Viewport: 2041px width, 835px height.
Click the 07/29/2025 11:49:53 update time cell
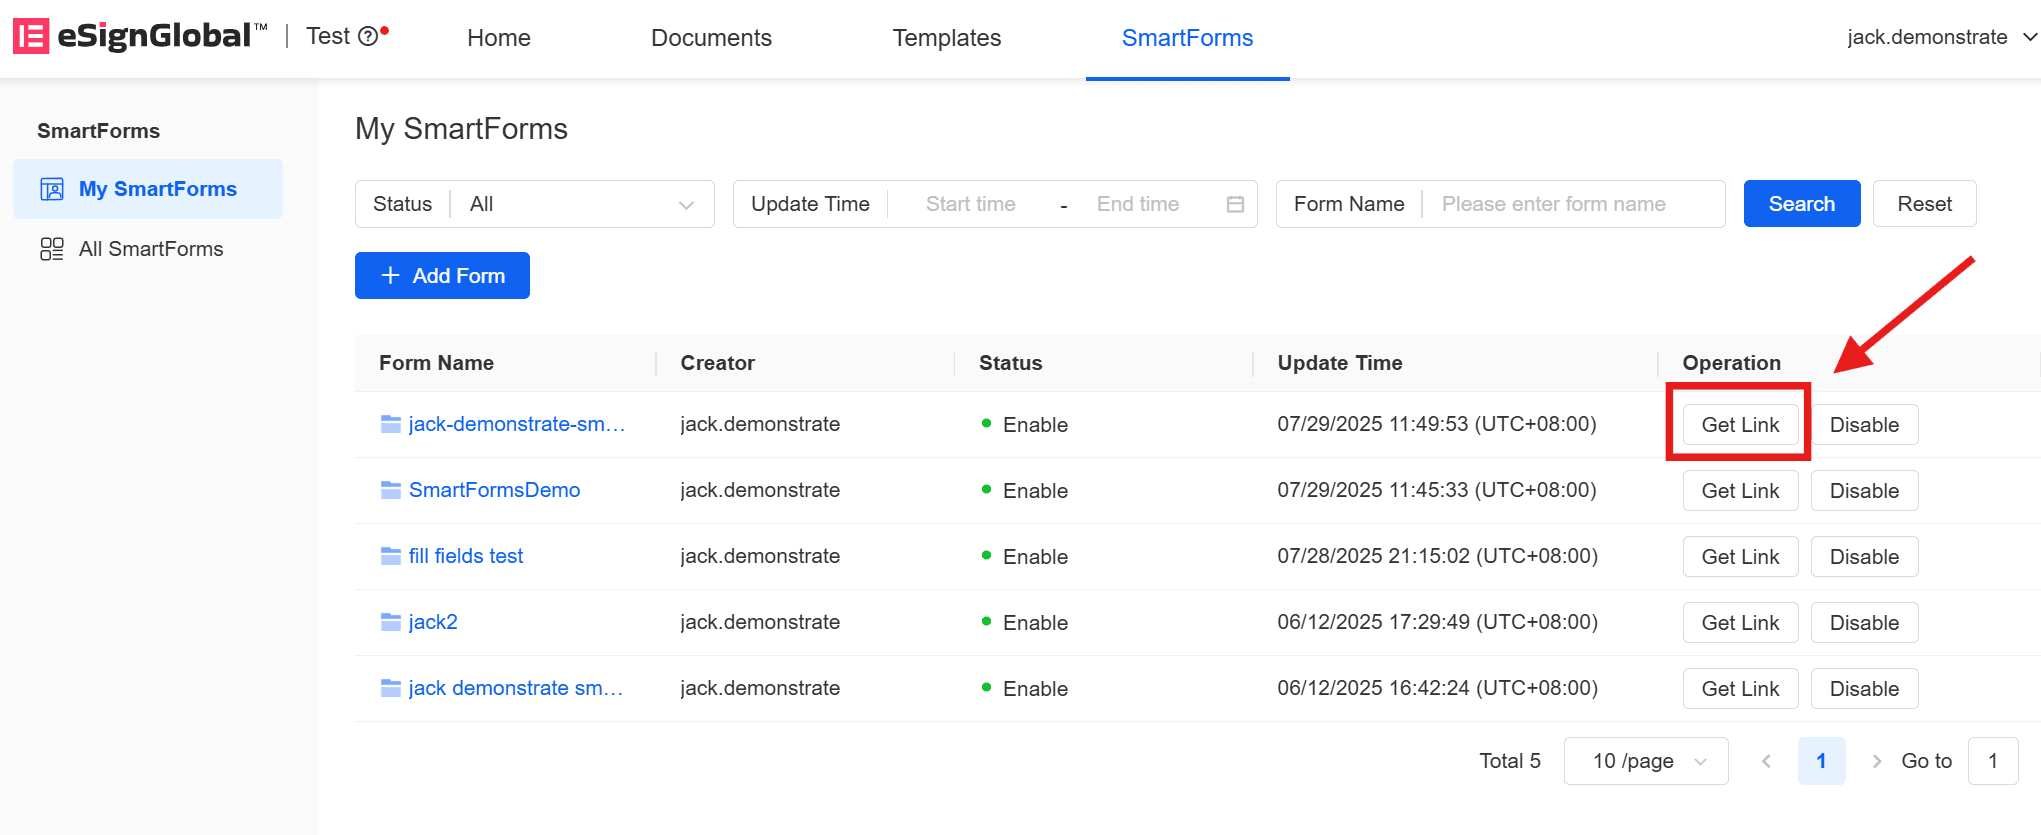pyautogui.click(x=1437, y=424)
